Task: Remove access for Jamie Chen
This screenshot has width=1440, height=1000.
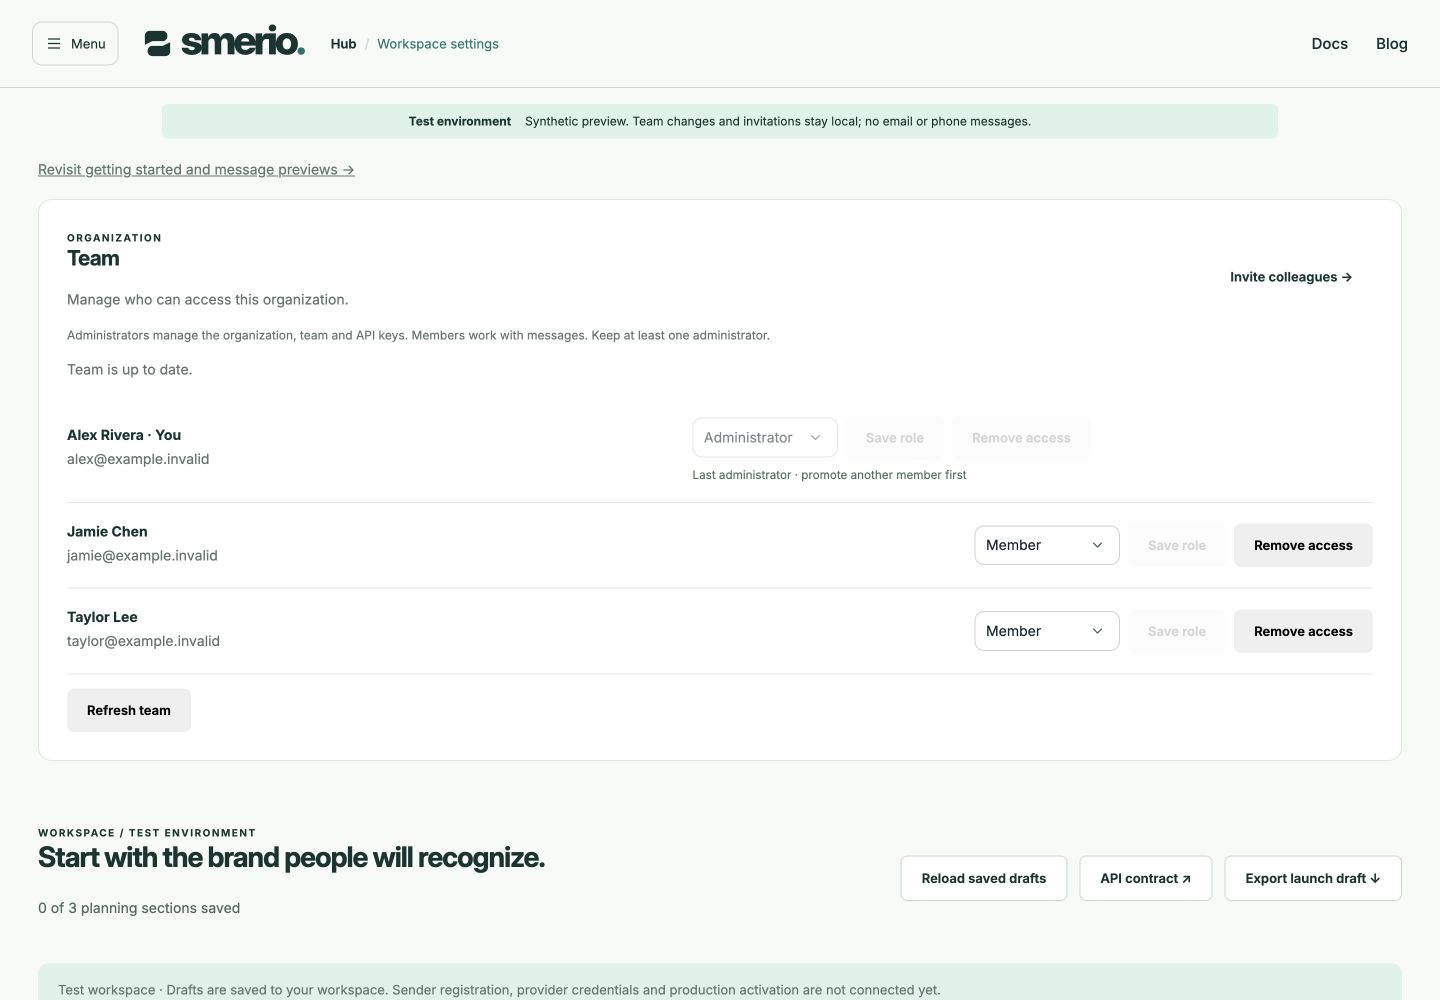Action: 1303,545
